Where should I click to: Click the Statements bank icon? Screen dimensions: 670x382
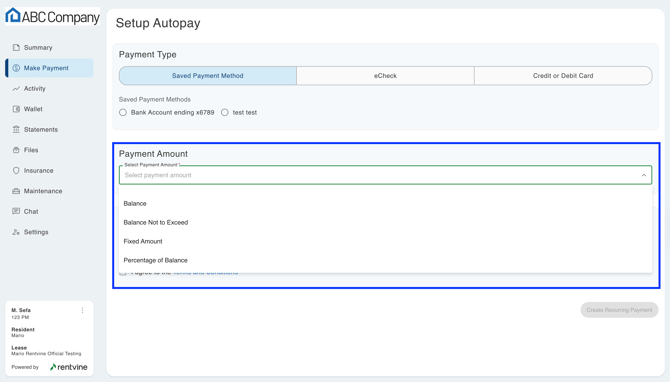[x=16, y=129]
